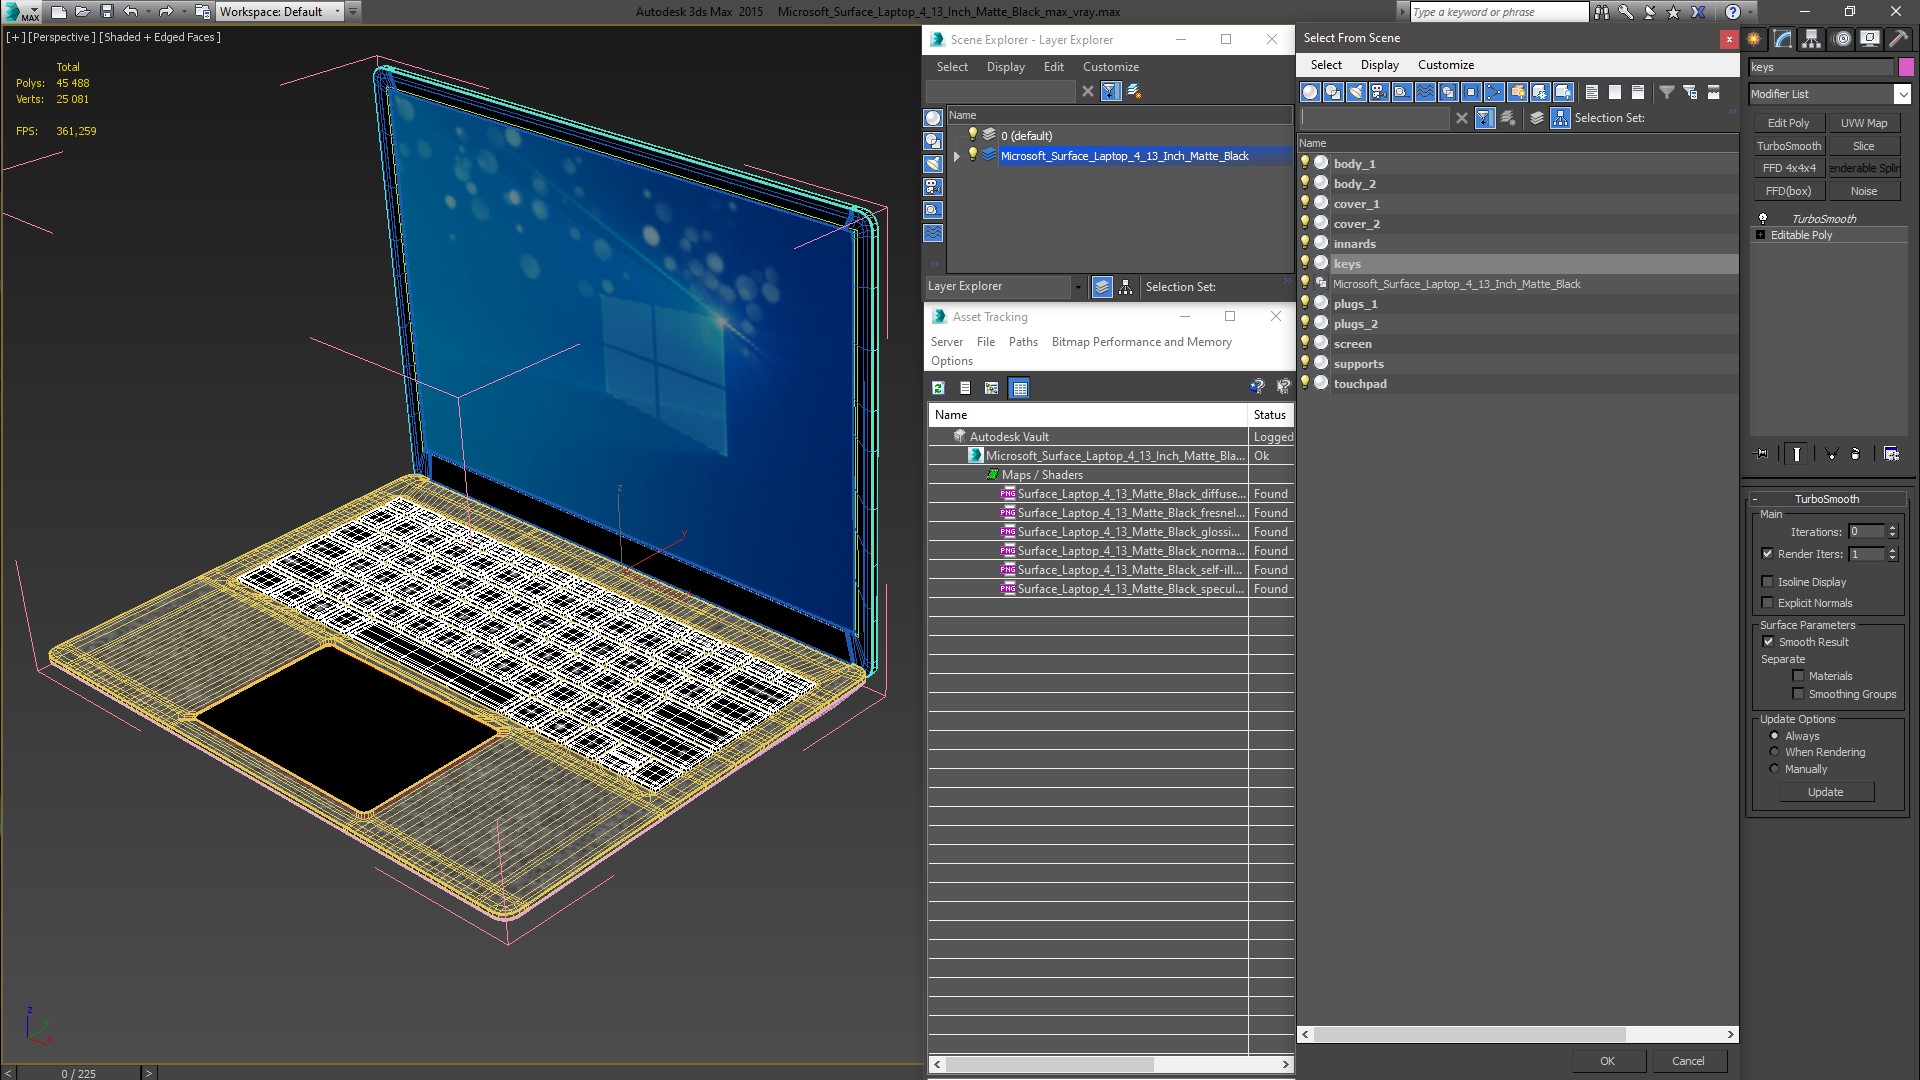Open the Utilities hammer tab
Image resolution: width=1920 pixels, height=1080 pixels.
1898,39
